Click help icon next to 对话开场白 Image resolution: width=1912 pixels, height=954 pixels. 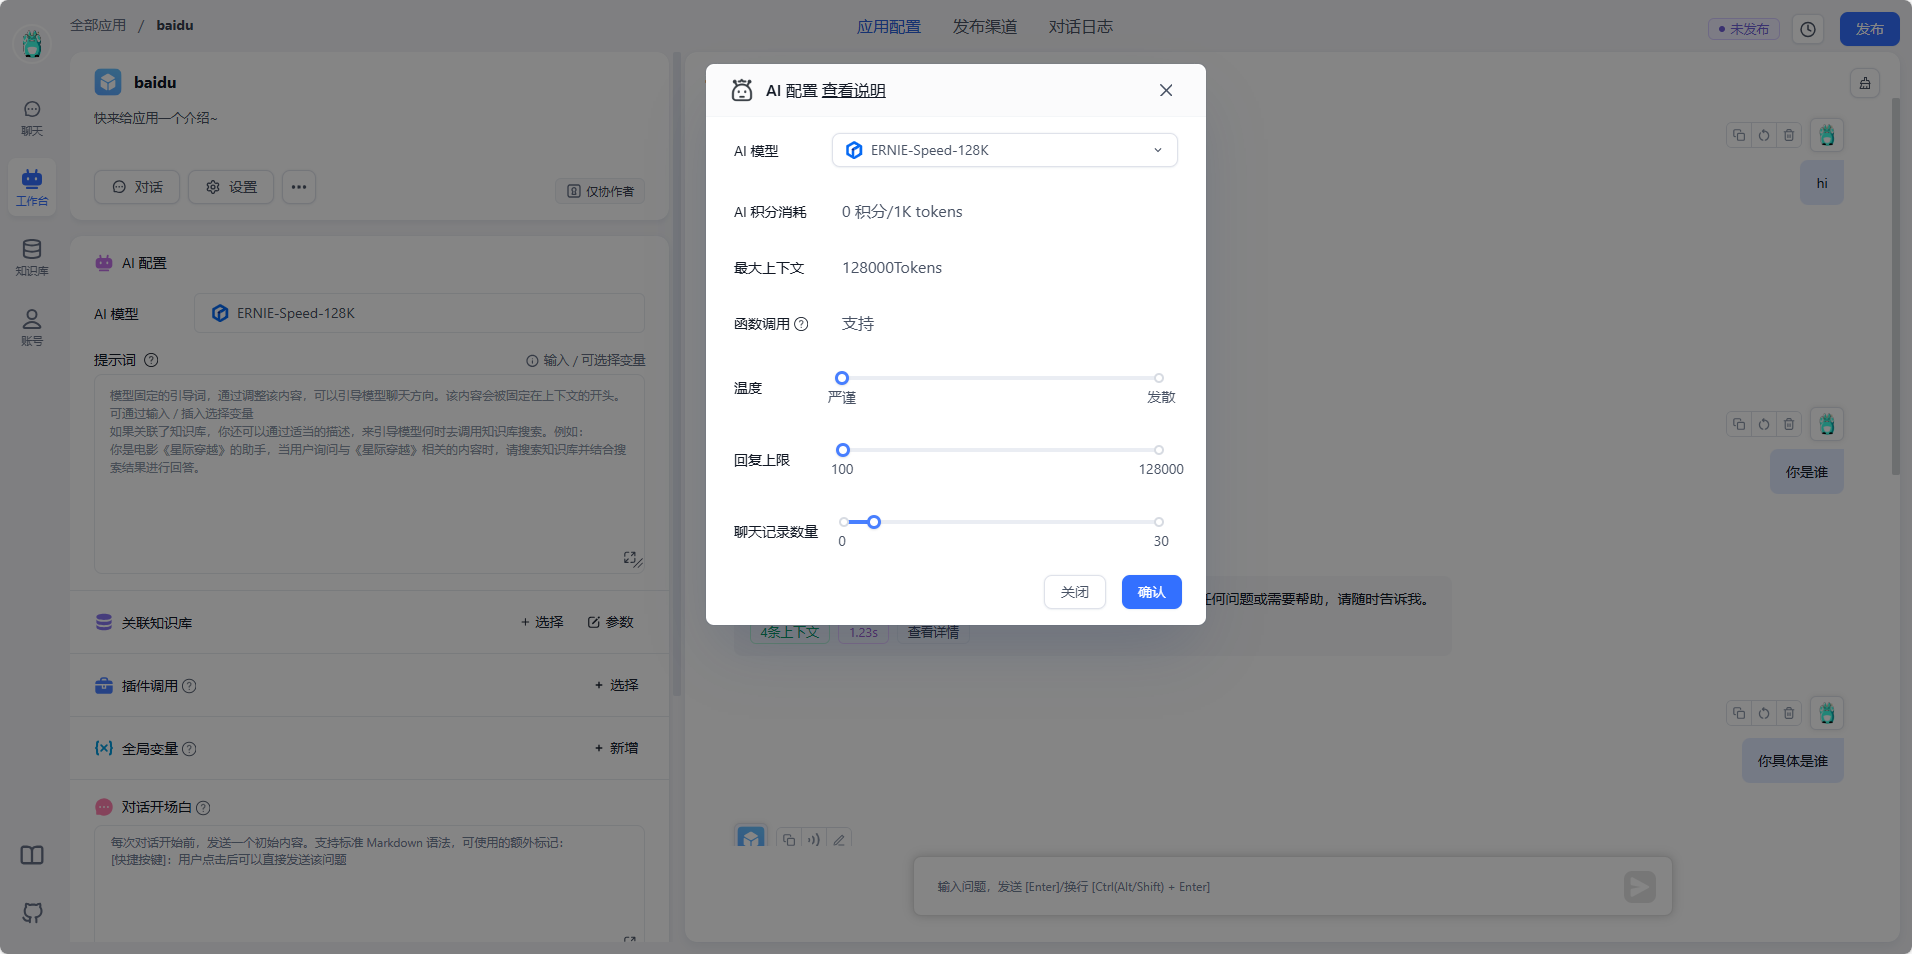pos(203,808)
